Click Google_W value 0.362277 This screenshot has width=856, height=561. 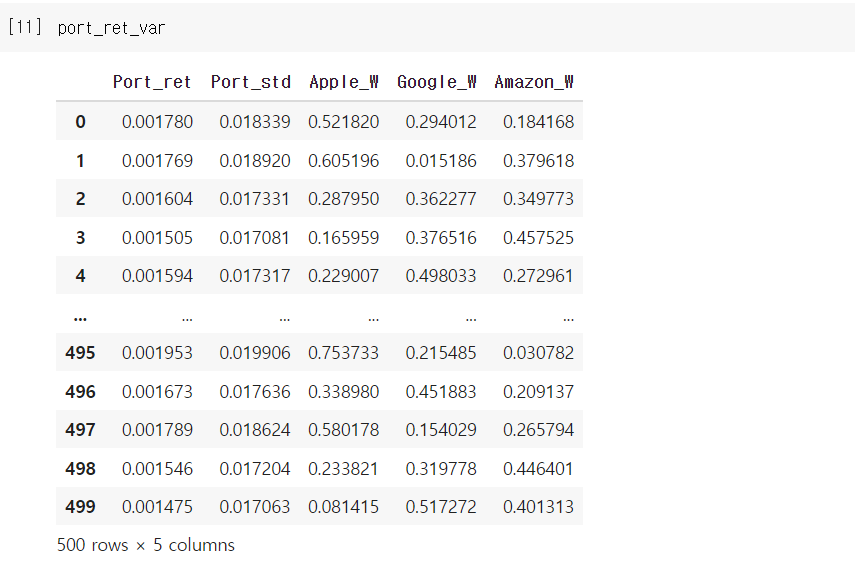coord(441,199)
